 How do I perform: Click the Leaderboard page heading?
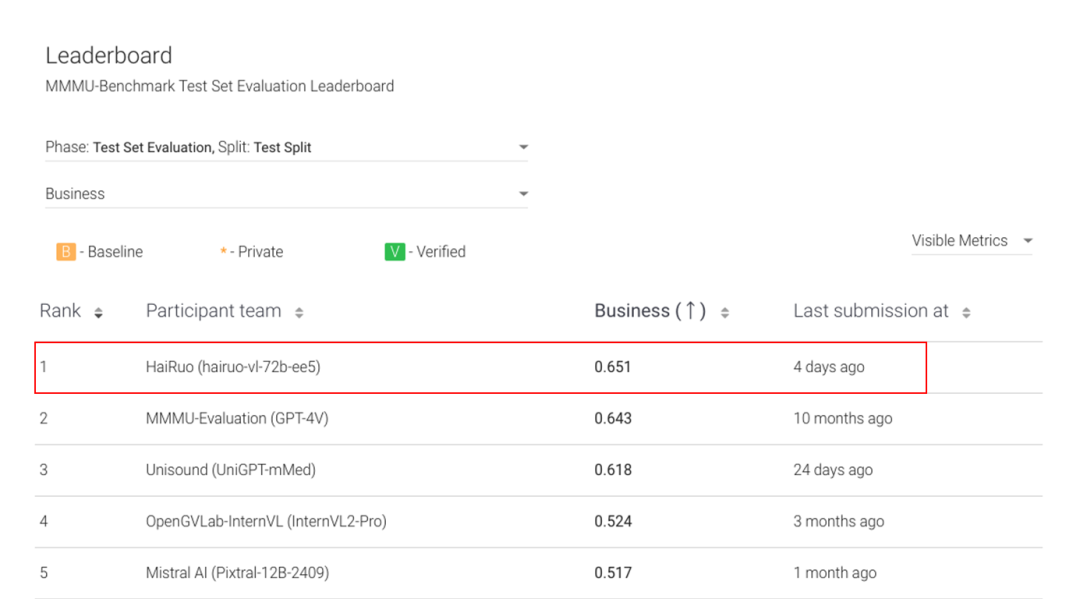click(x=109, y=56)
